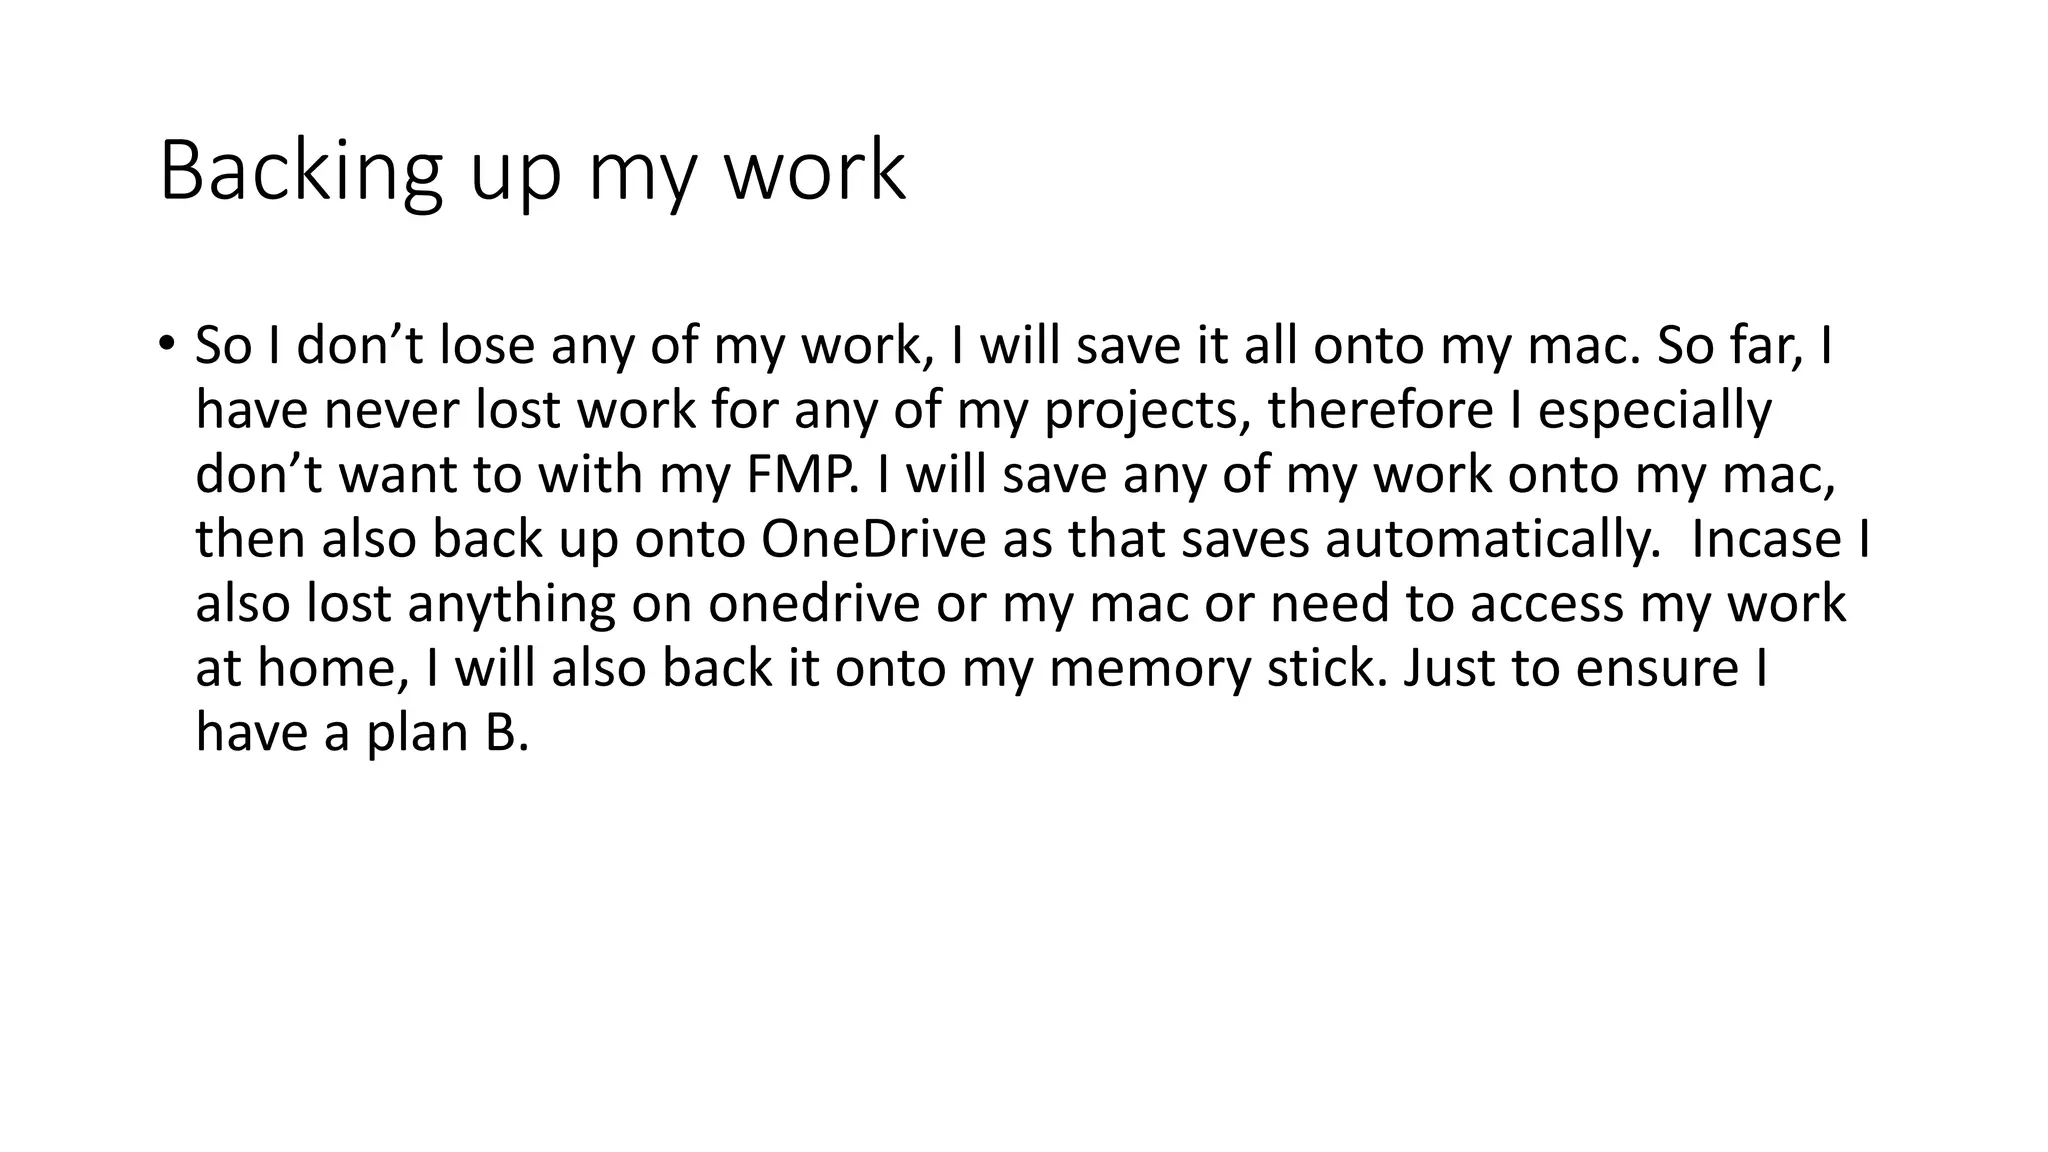
Task: Click the slide title "Backing up my work"
Action: pyautogui.click(x=532, y=173)
